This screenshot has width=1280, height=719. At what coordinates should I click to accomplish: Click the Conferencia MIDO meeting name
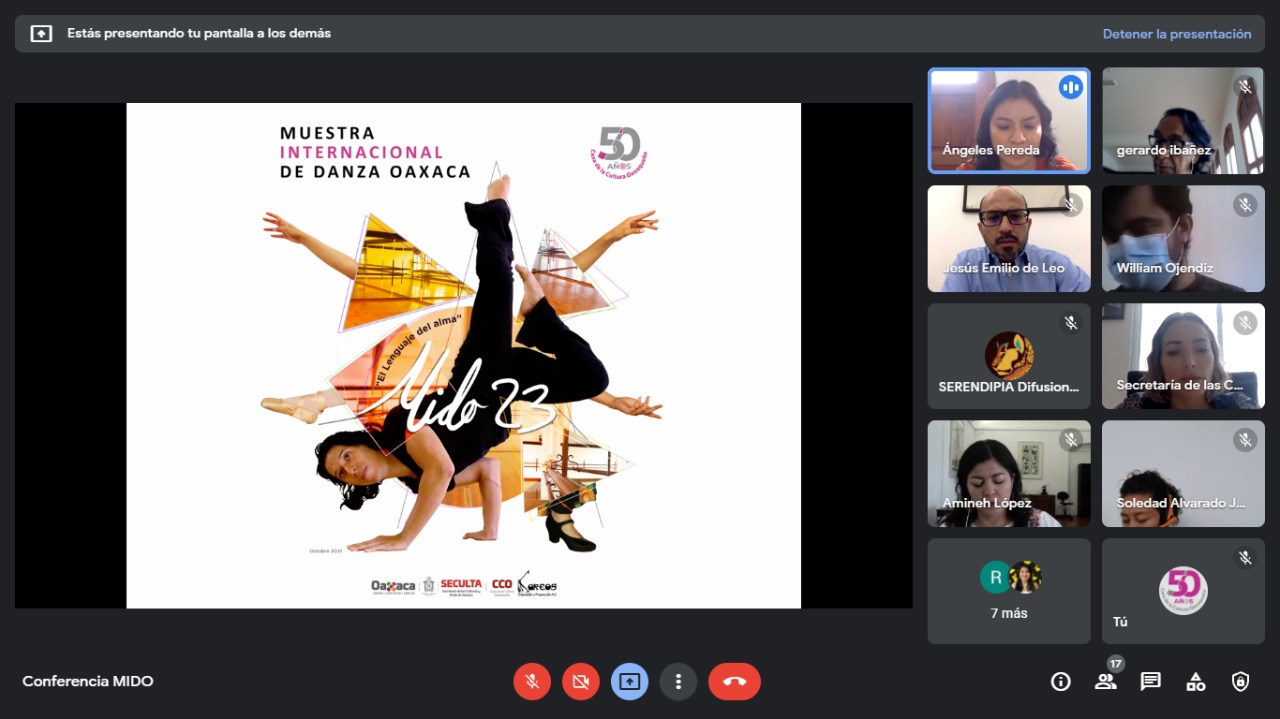pos(88,682)
